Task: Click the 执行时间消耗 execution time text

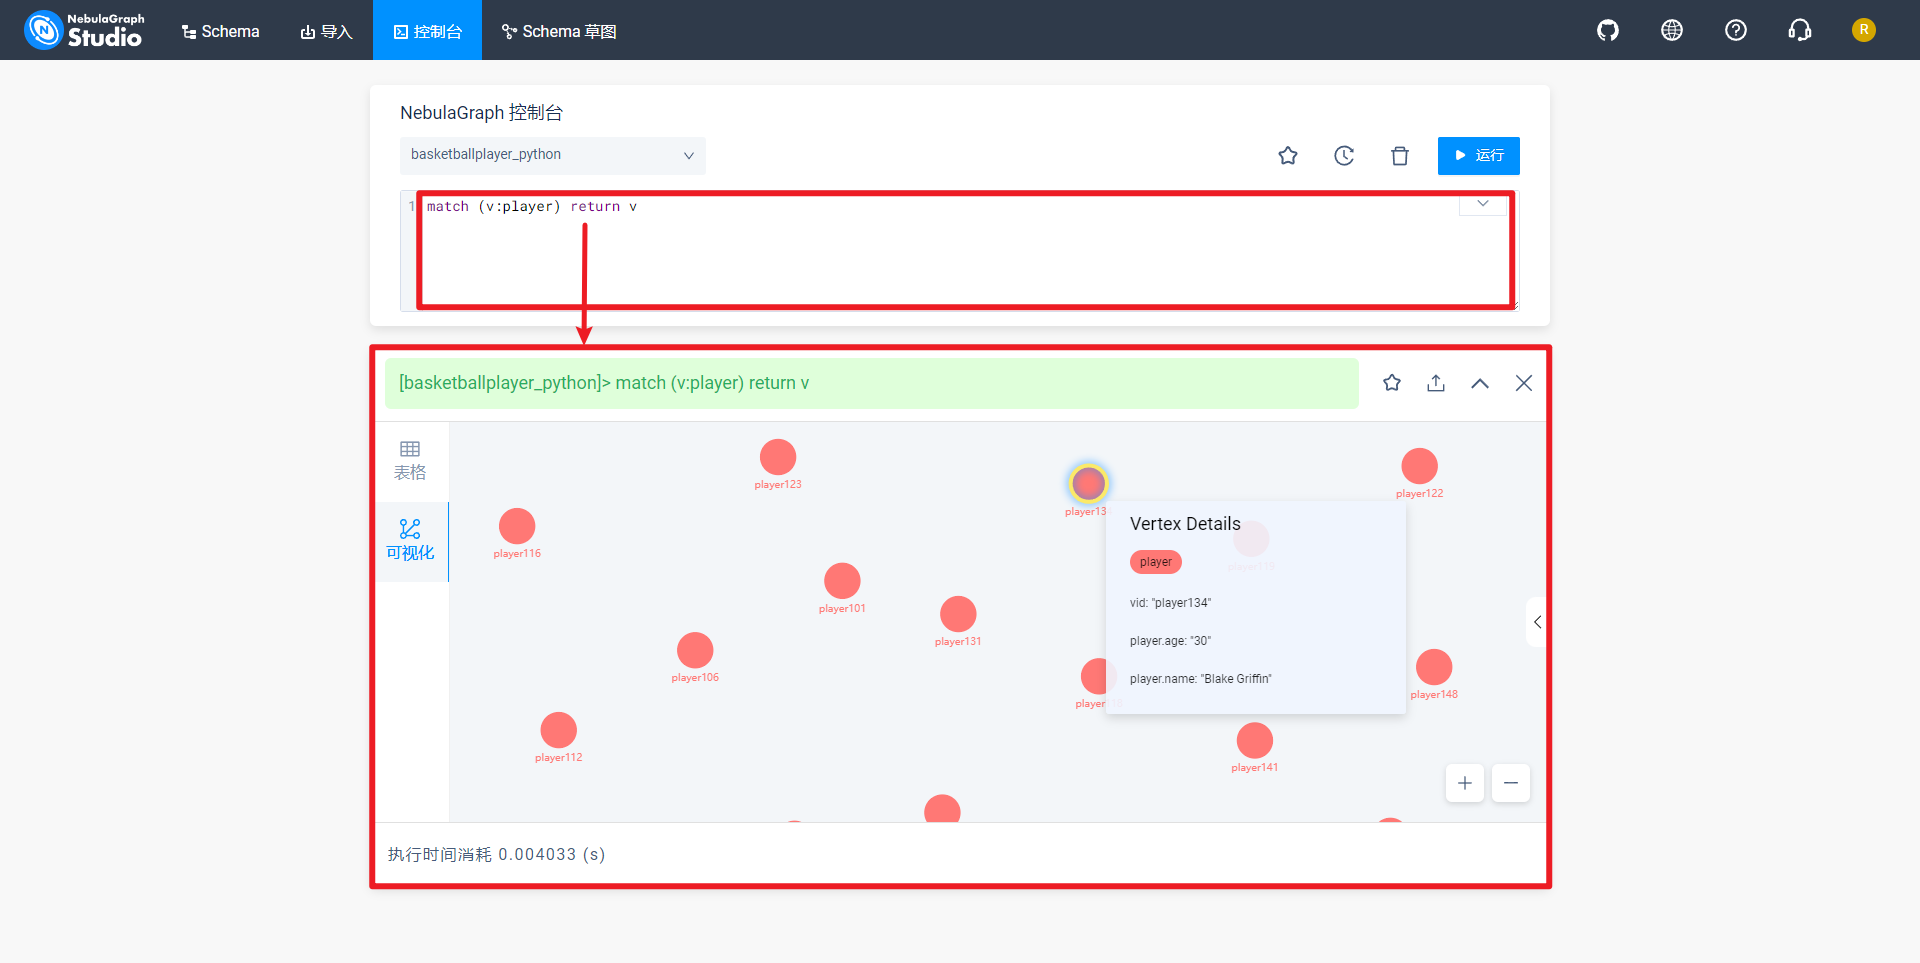Action: [496, 854]
